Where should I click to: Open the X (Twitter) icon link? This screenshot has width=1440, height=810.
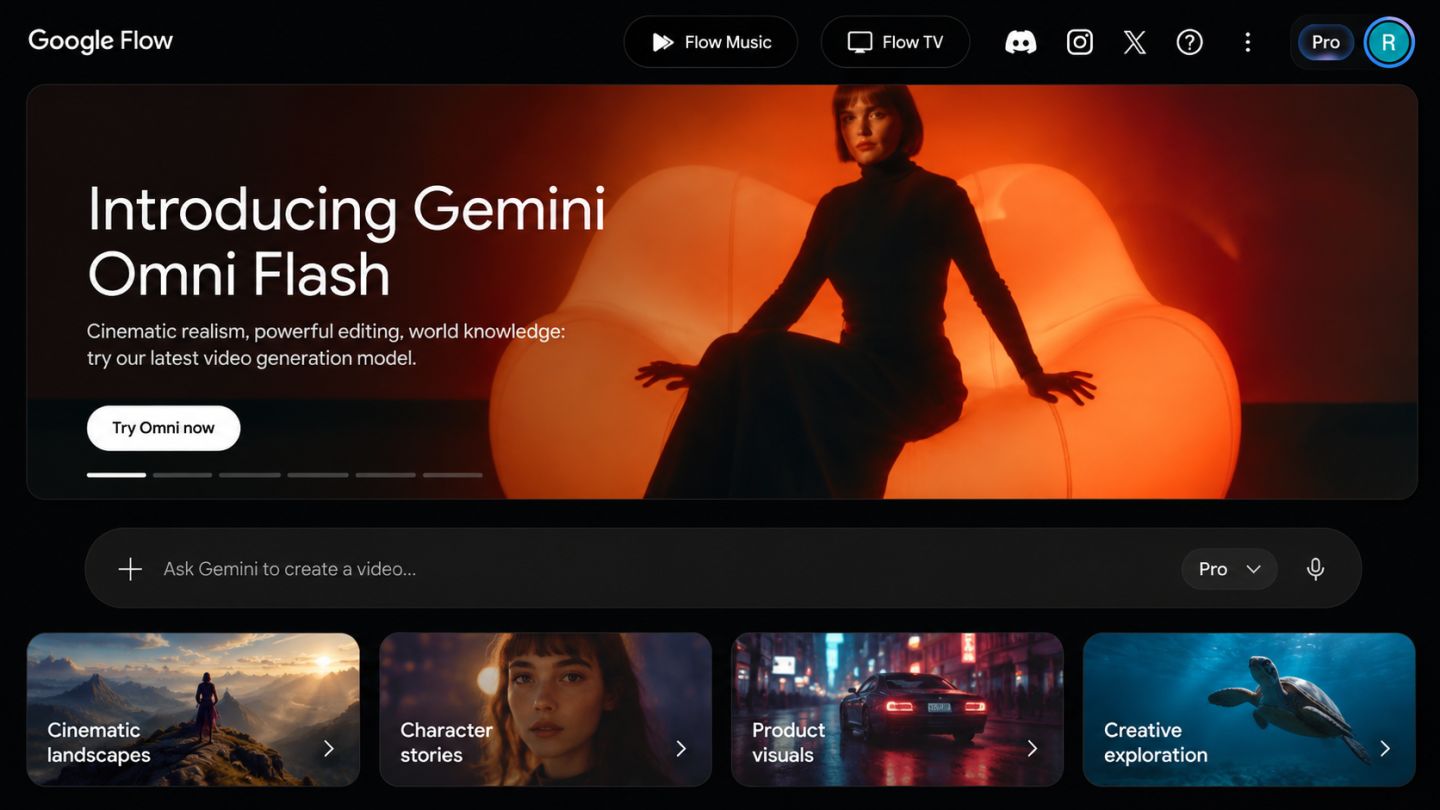[x=1134, y=42]
